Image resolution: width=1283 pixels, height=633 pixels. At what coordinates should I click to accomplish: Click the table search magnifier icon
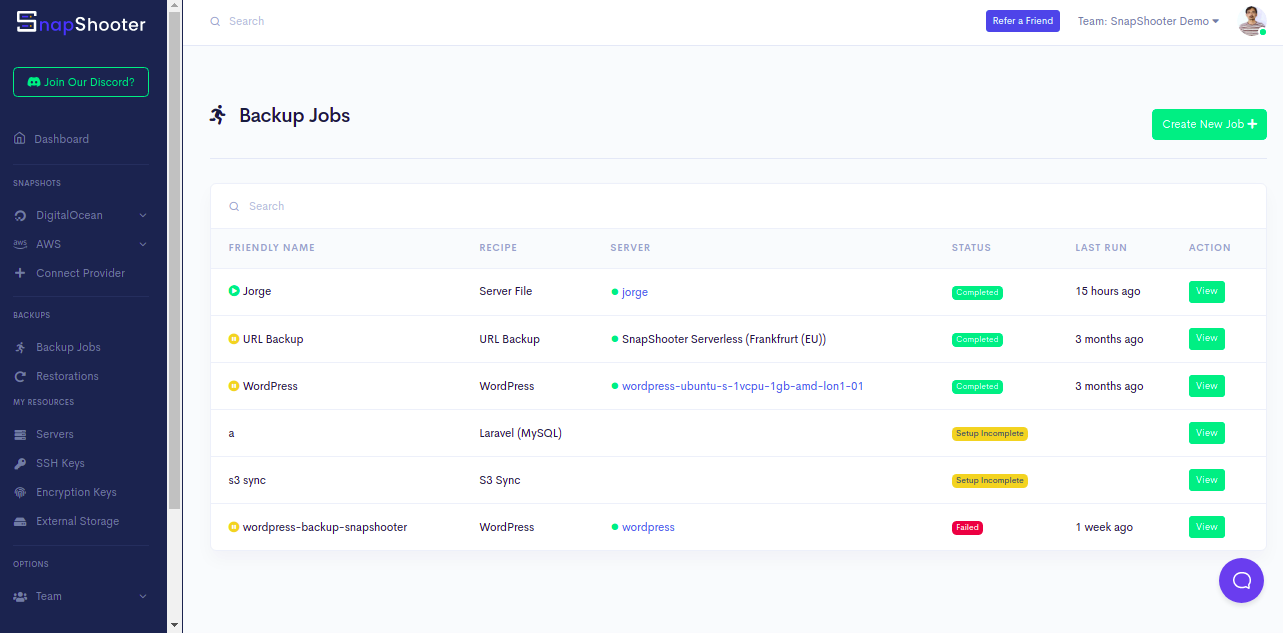(x=234, y=206)
